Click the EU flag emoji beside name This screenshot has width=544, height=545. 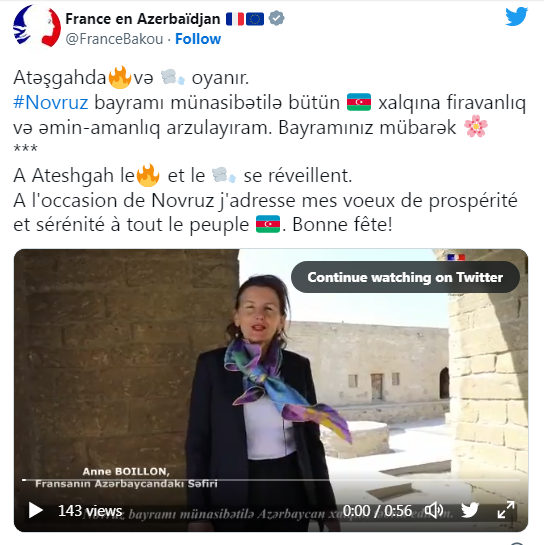255,19
